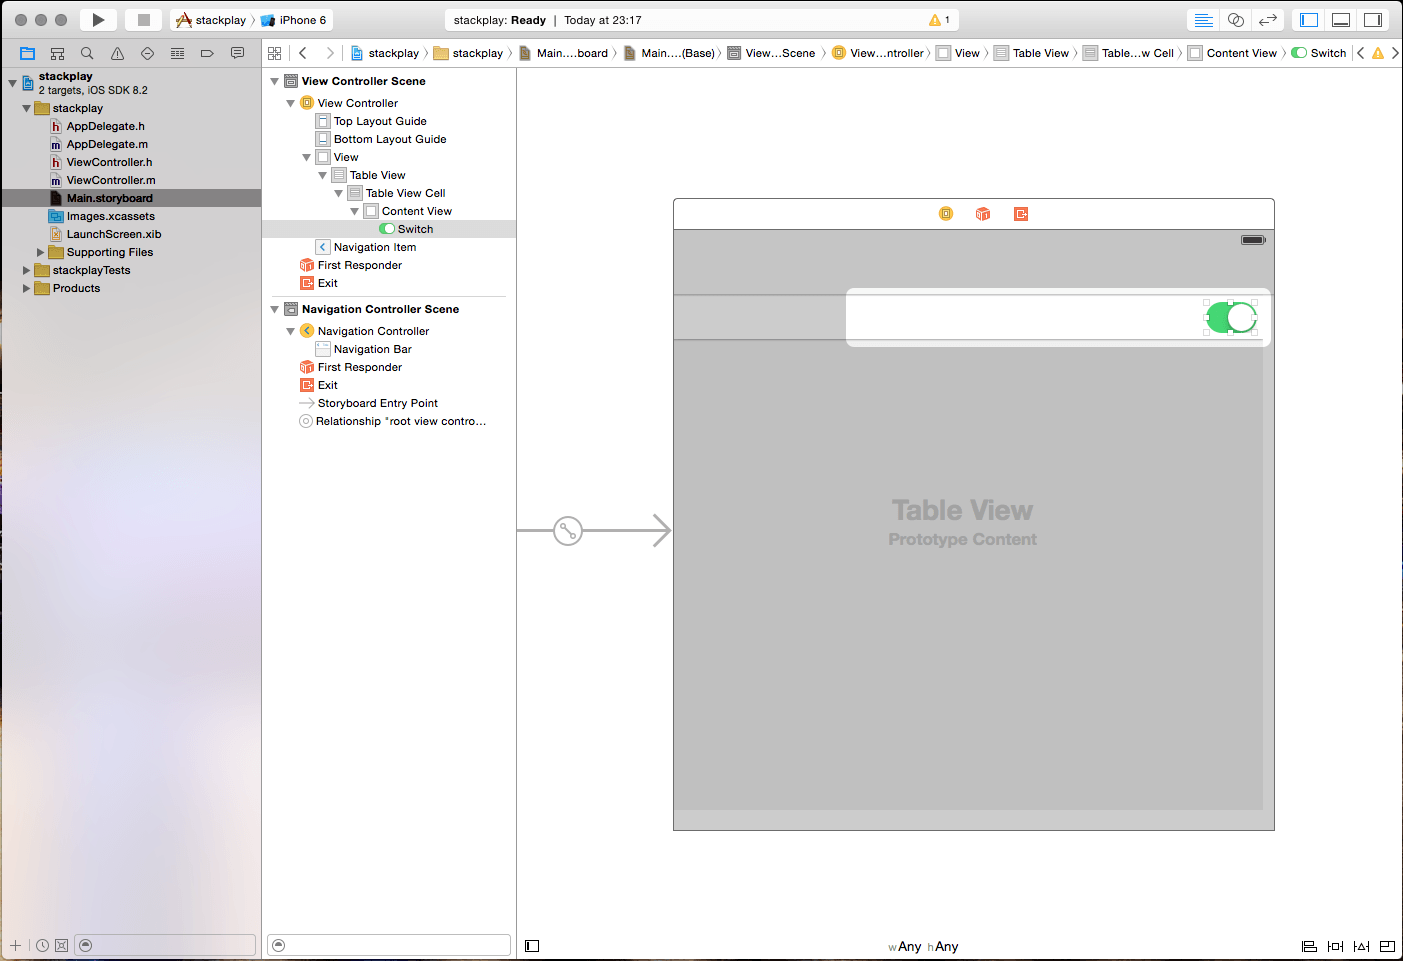Show the Version editor
The height and width of the screenshot is (961, 1403).
coord(1268,20)
